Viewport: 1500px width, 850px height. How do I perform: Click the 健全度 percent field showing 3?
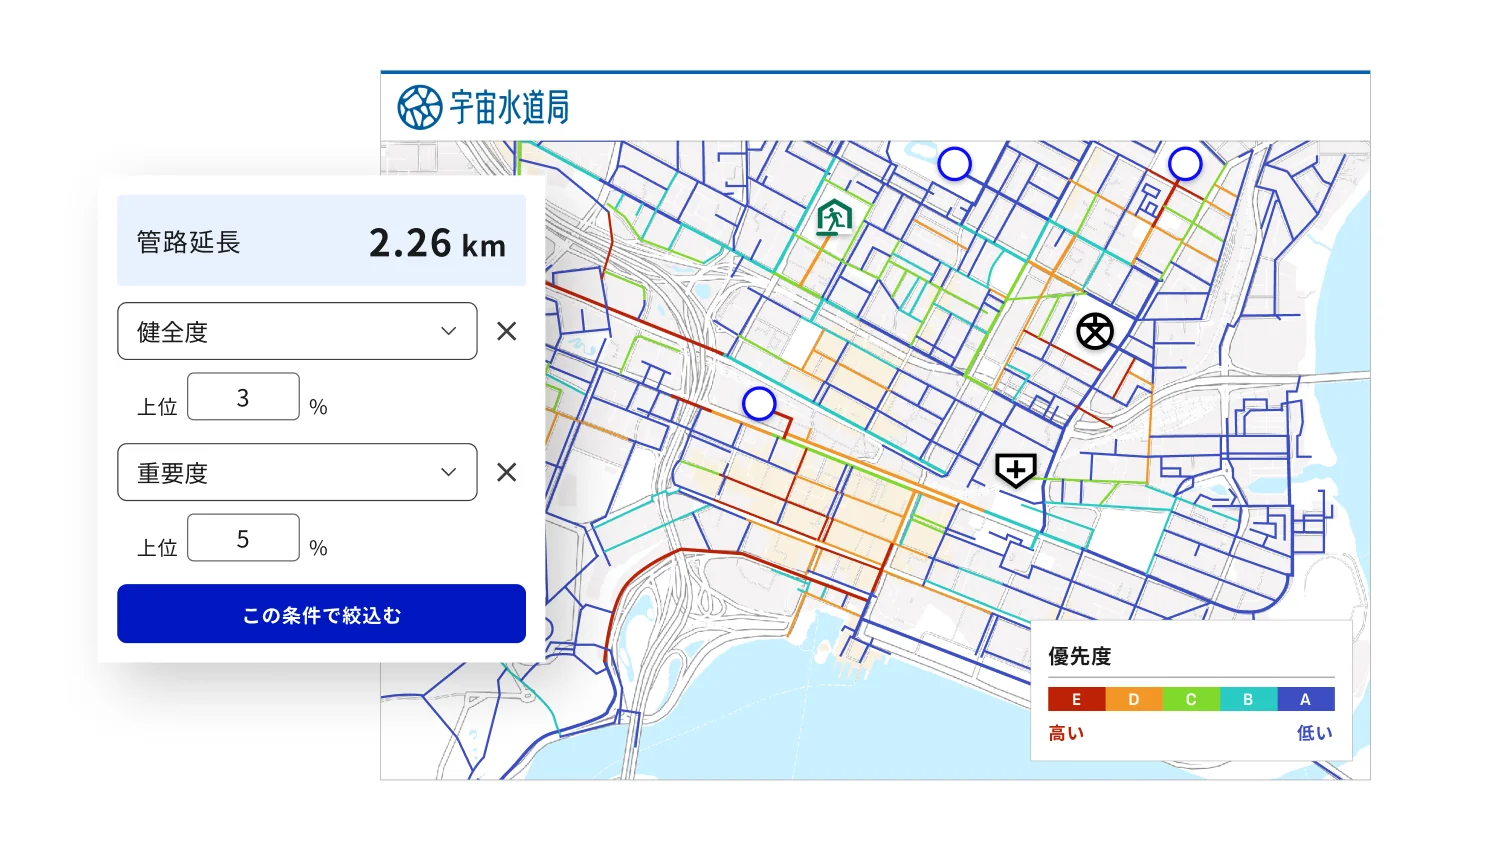point(243,397)
